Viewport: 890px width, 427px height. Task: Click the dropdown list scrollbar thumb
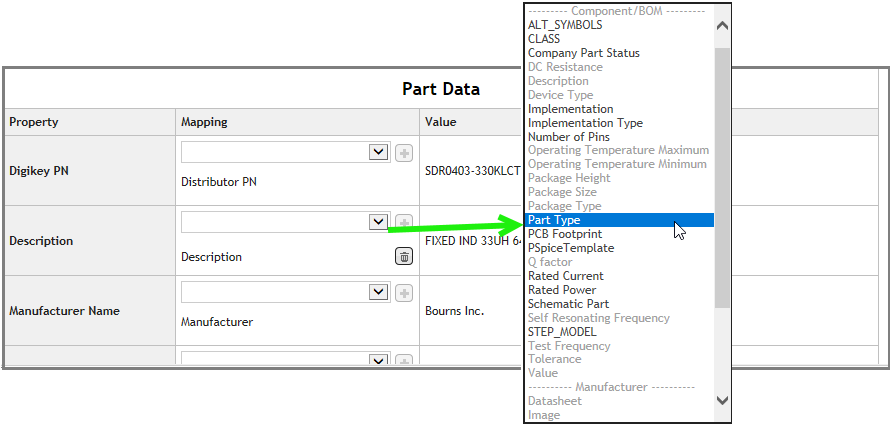point(722,178)
